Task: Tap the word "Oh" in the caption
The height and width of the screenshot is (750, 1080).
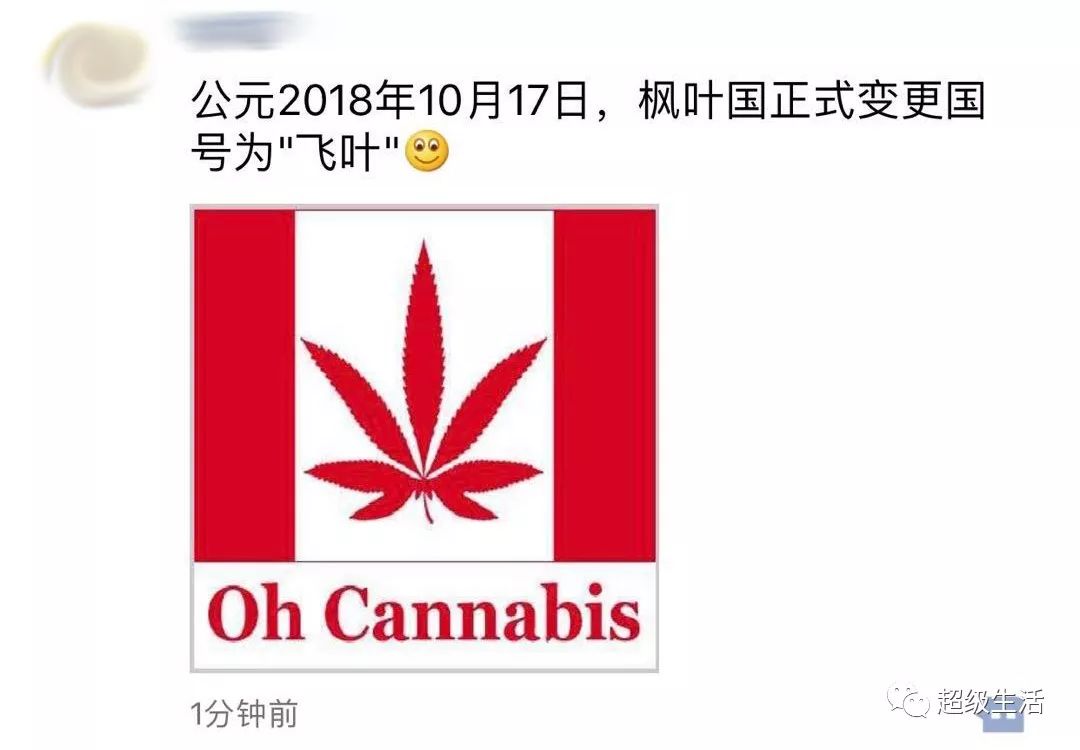Action: click(x=255, y=613)
